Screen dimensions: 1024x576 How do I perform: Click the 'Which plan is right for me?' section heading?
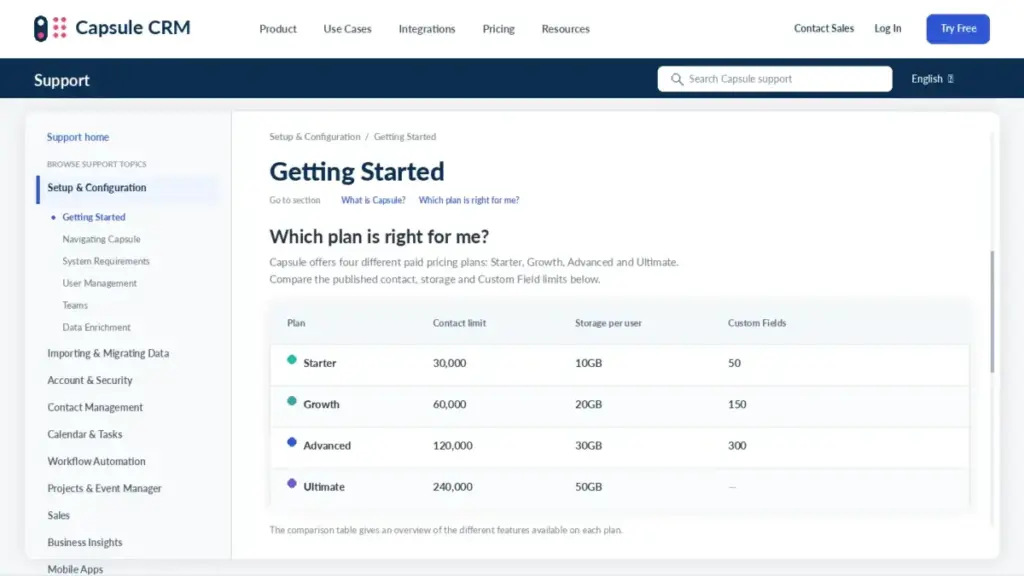pos(379,236)
